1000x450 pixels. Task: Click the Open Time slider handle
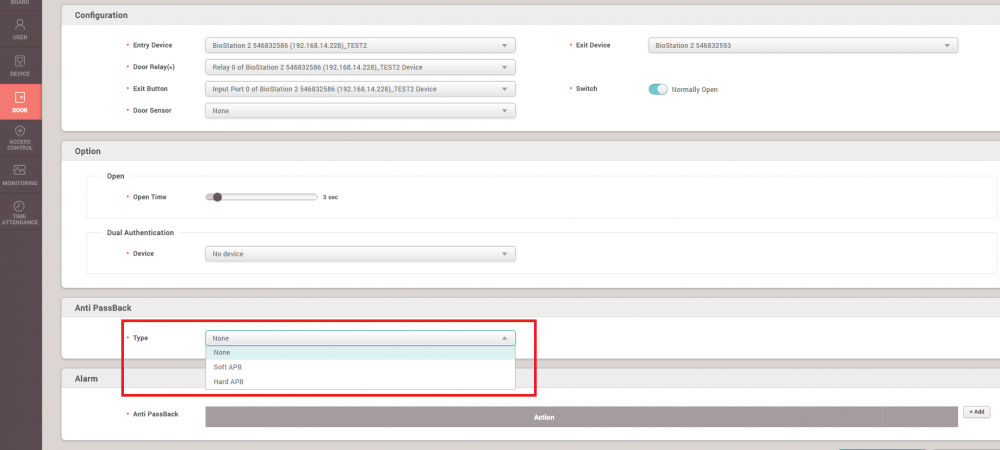pos(217,197)
